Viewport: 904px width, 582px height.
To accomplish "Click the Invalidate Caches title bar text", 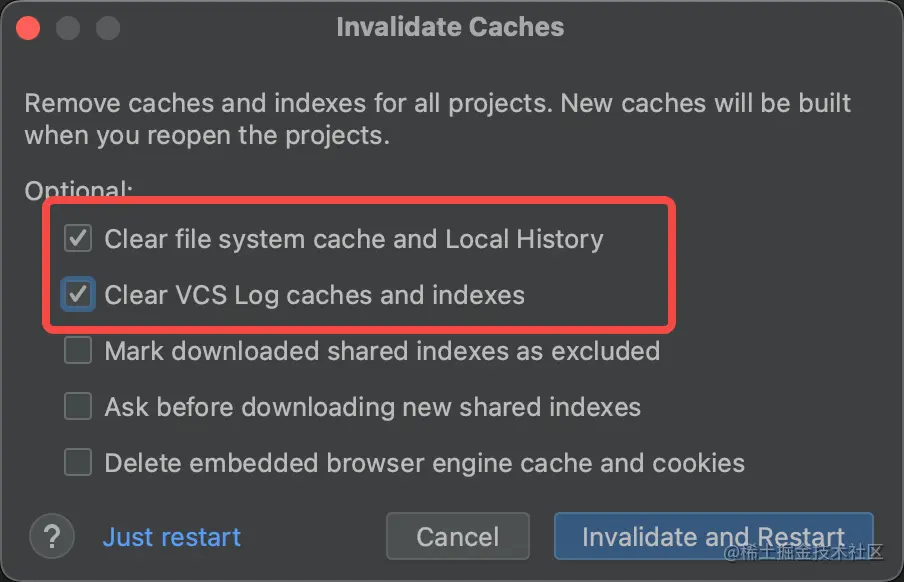I will click(450, 27).
